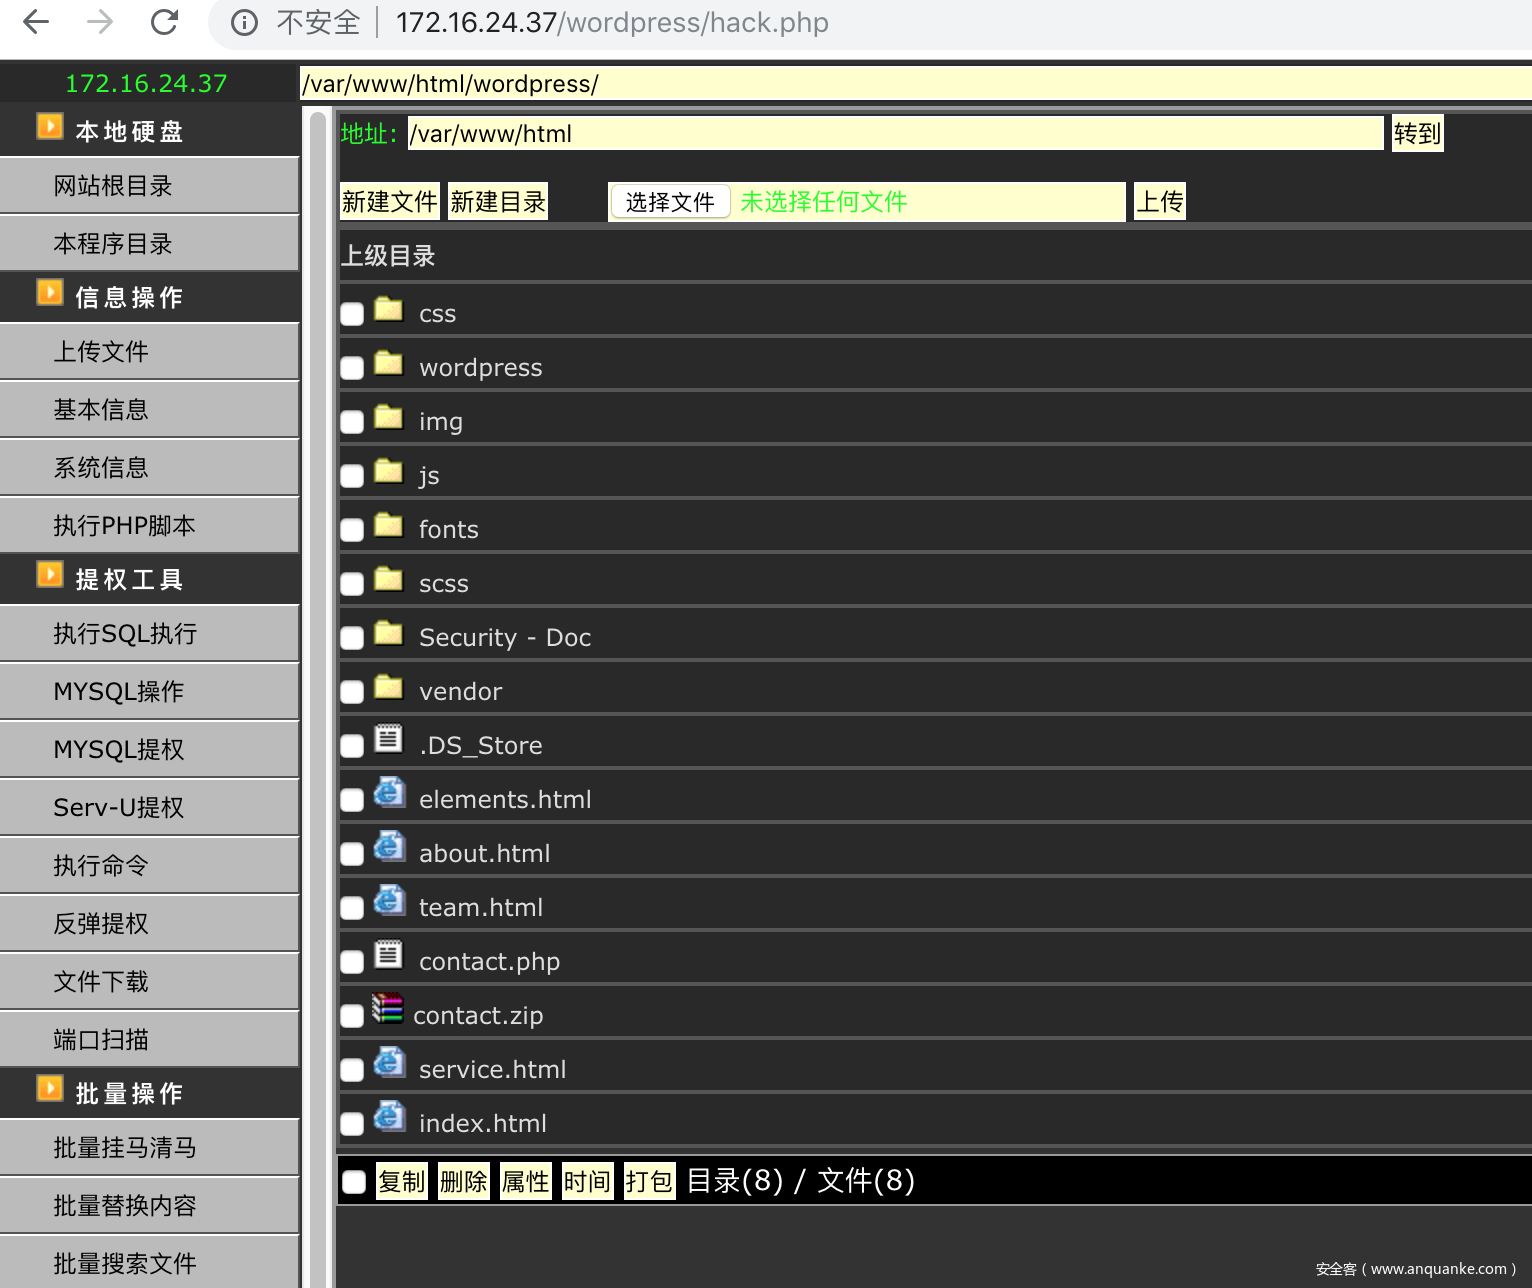Click the site info icon in address bar
Viewport: 1532px width, 1288px height.
click(x=244, y=22)
